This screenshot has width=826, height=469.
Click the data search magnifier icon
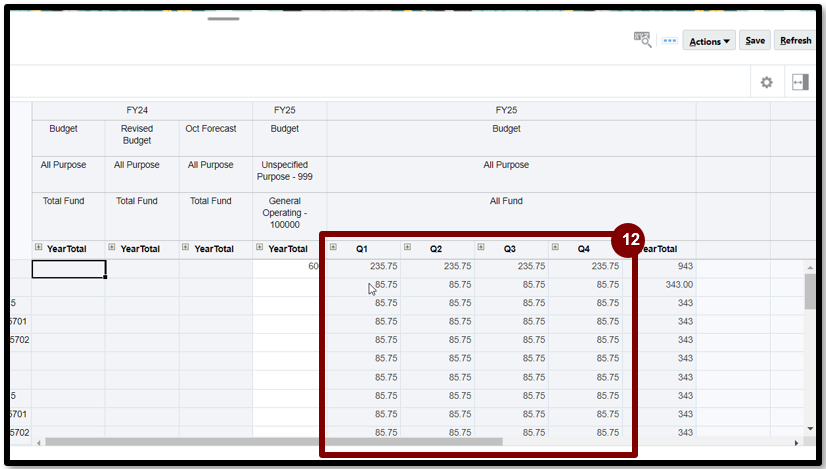[x=642, y=40]
